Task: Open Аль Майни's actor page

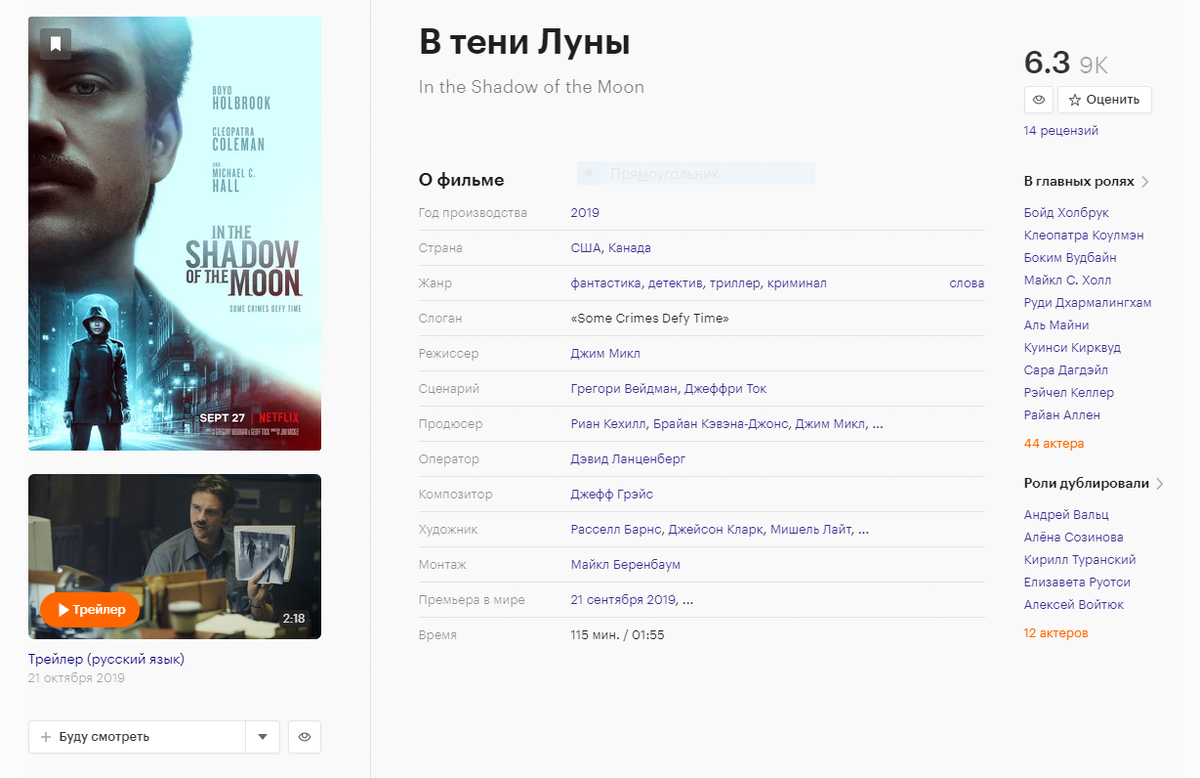Action: point(1056,326)
